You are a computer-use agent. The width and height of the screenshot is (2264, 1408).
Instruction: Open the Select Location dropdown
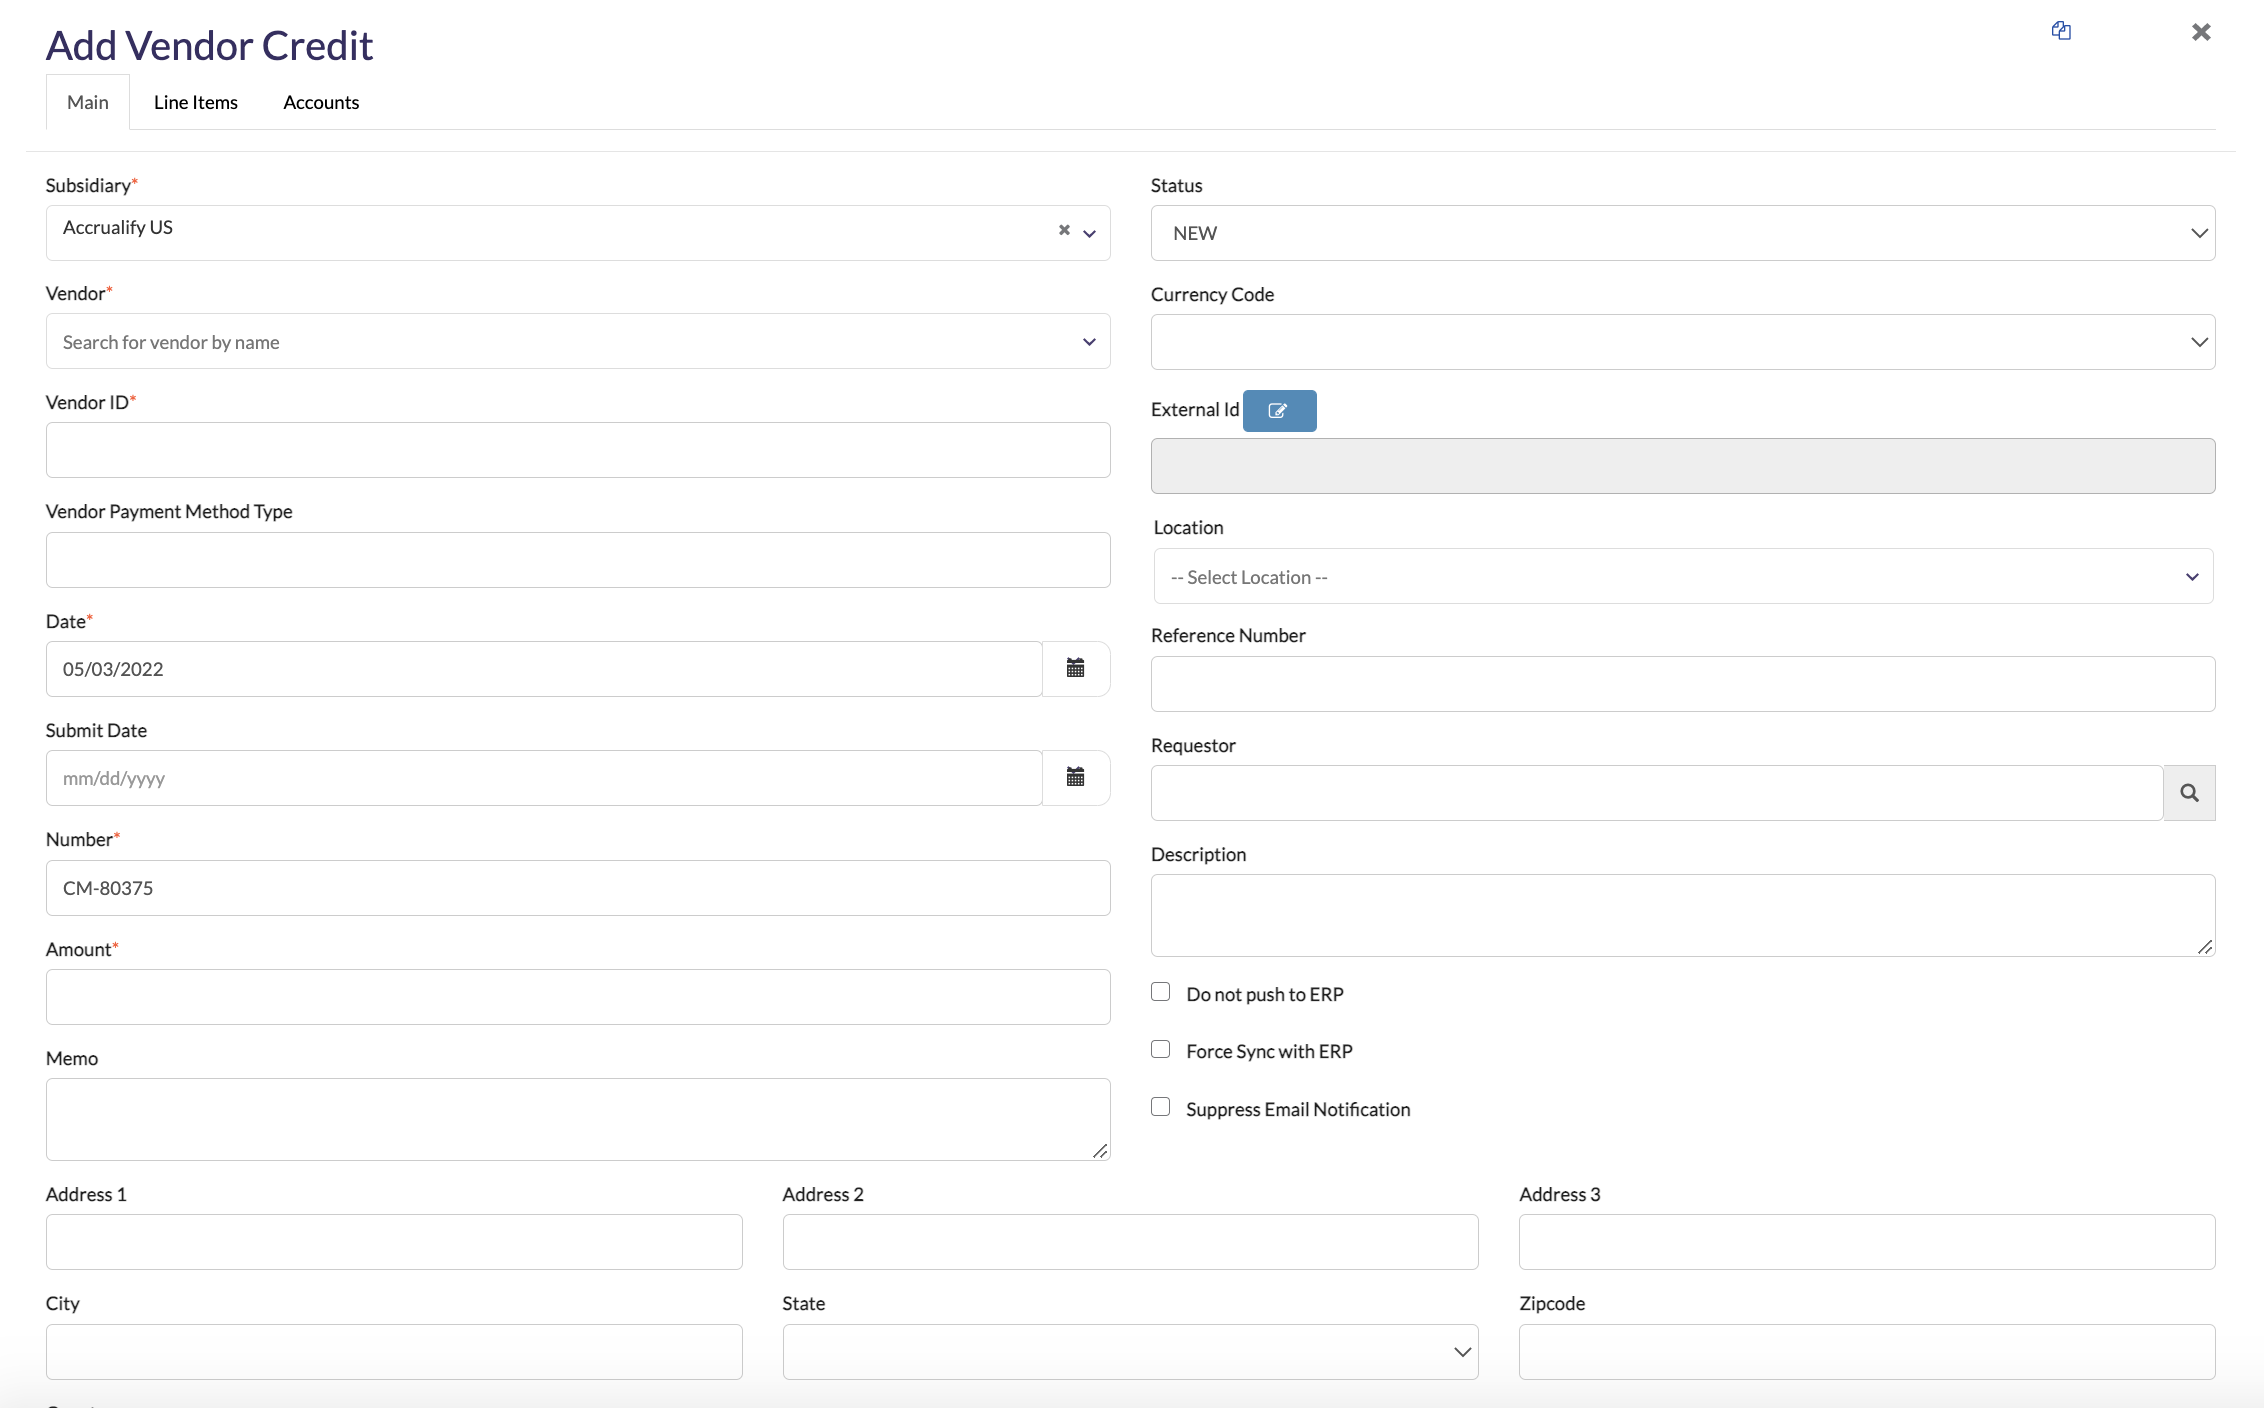tap(1682, 577)
